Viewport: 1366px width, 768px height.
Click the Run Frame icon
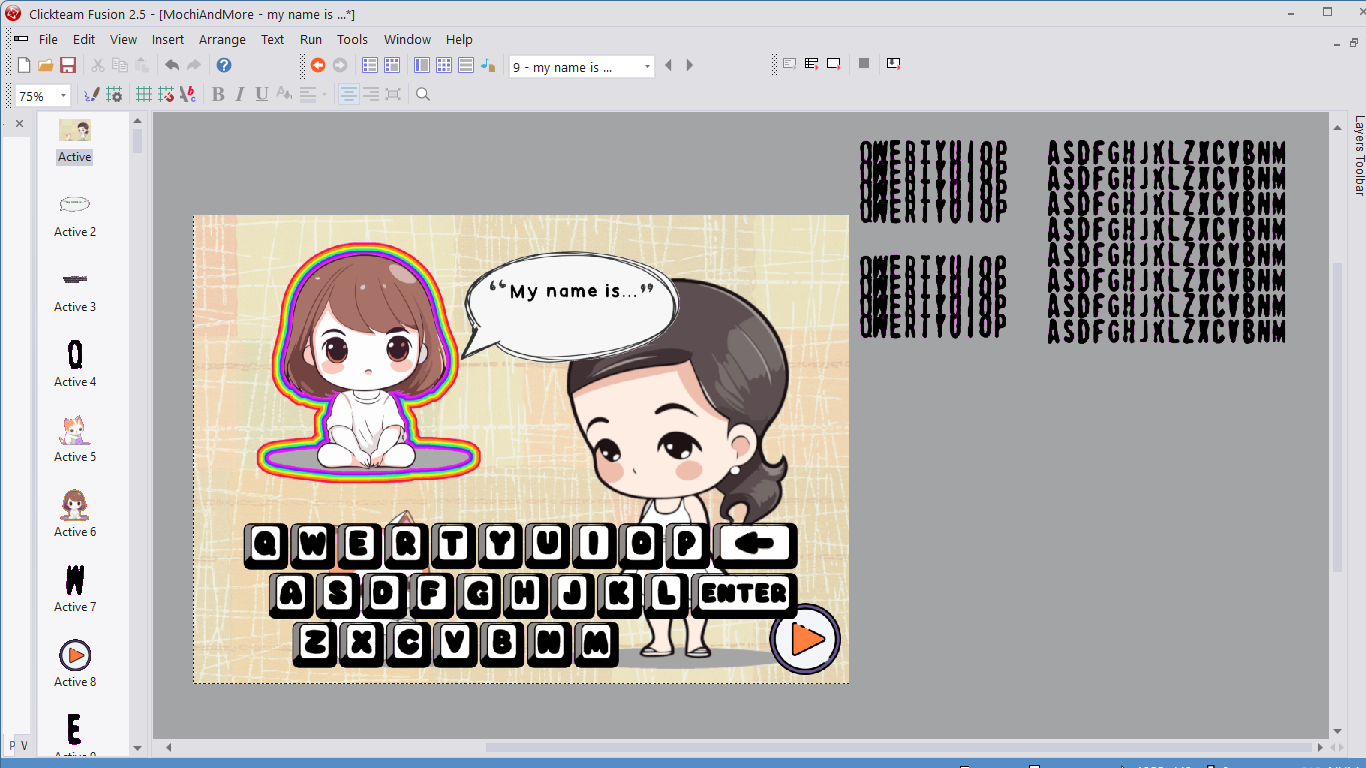[833, 64]
